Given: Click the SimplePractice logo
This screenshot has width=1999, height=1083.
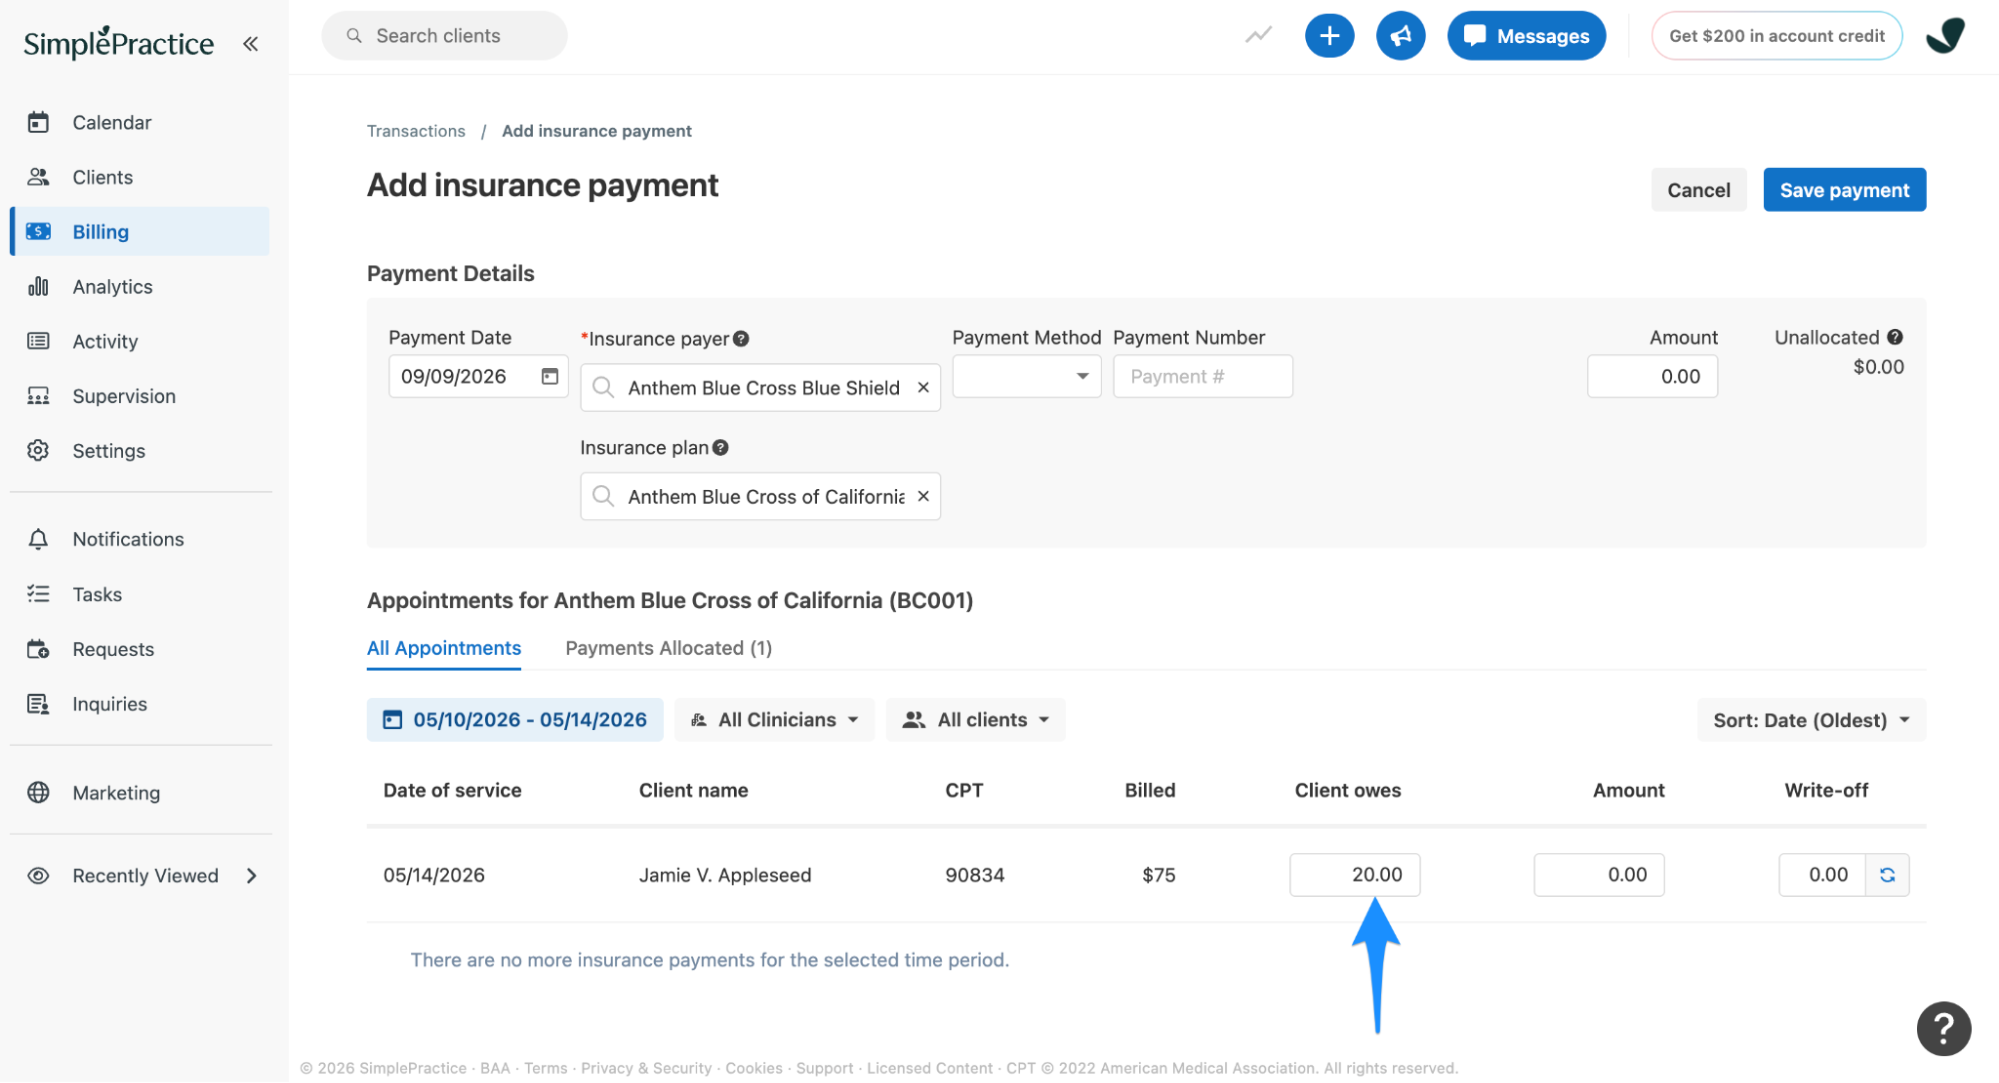Looking at the screenshot, I should pos(118,42).
